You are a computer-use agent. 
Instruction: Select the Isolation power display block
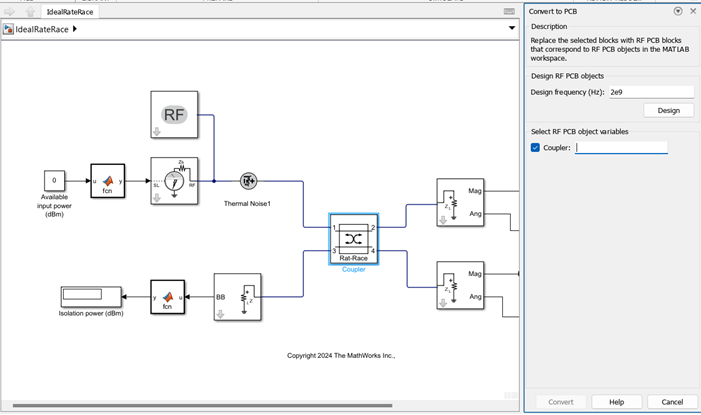coord(90,295)
